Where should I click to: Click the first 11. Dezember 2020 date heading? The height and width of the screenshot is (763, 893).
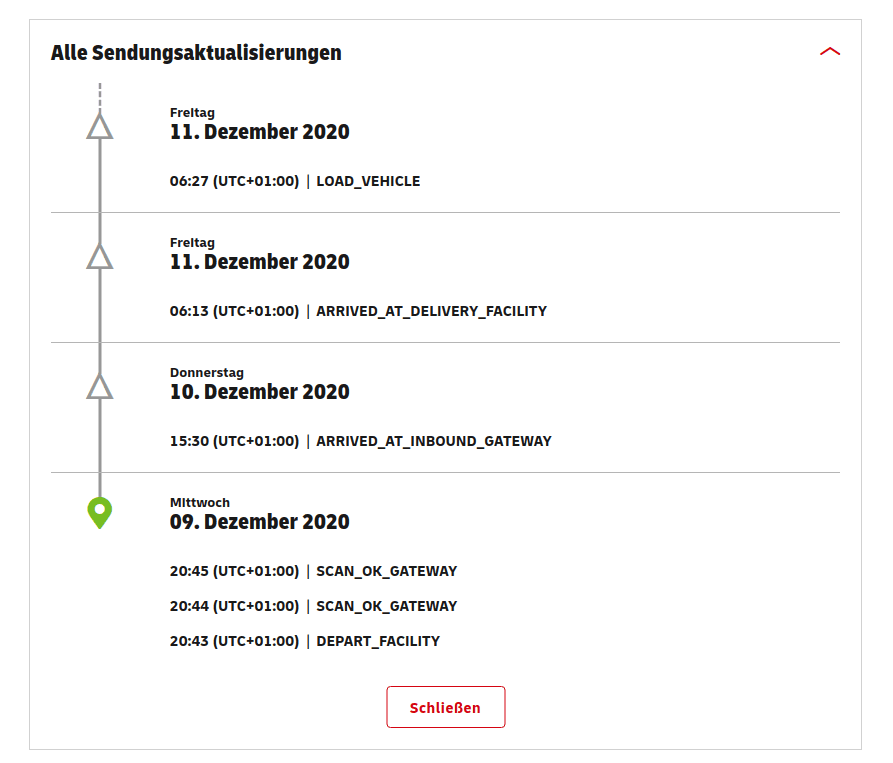tap(260, 132)
